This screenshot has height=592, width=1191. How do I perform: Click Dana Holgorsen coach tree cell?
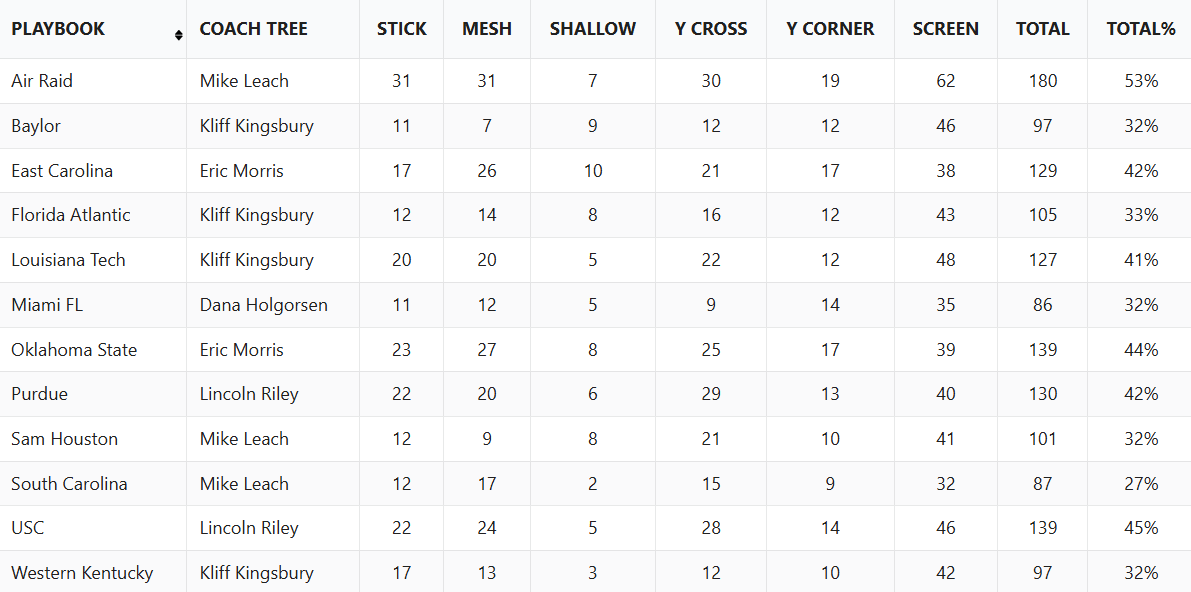264,305
